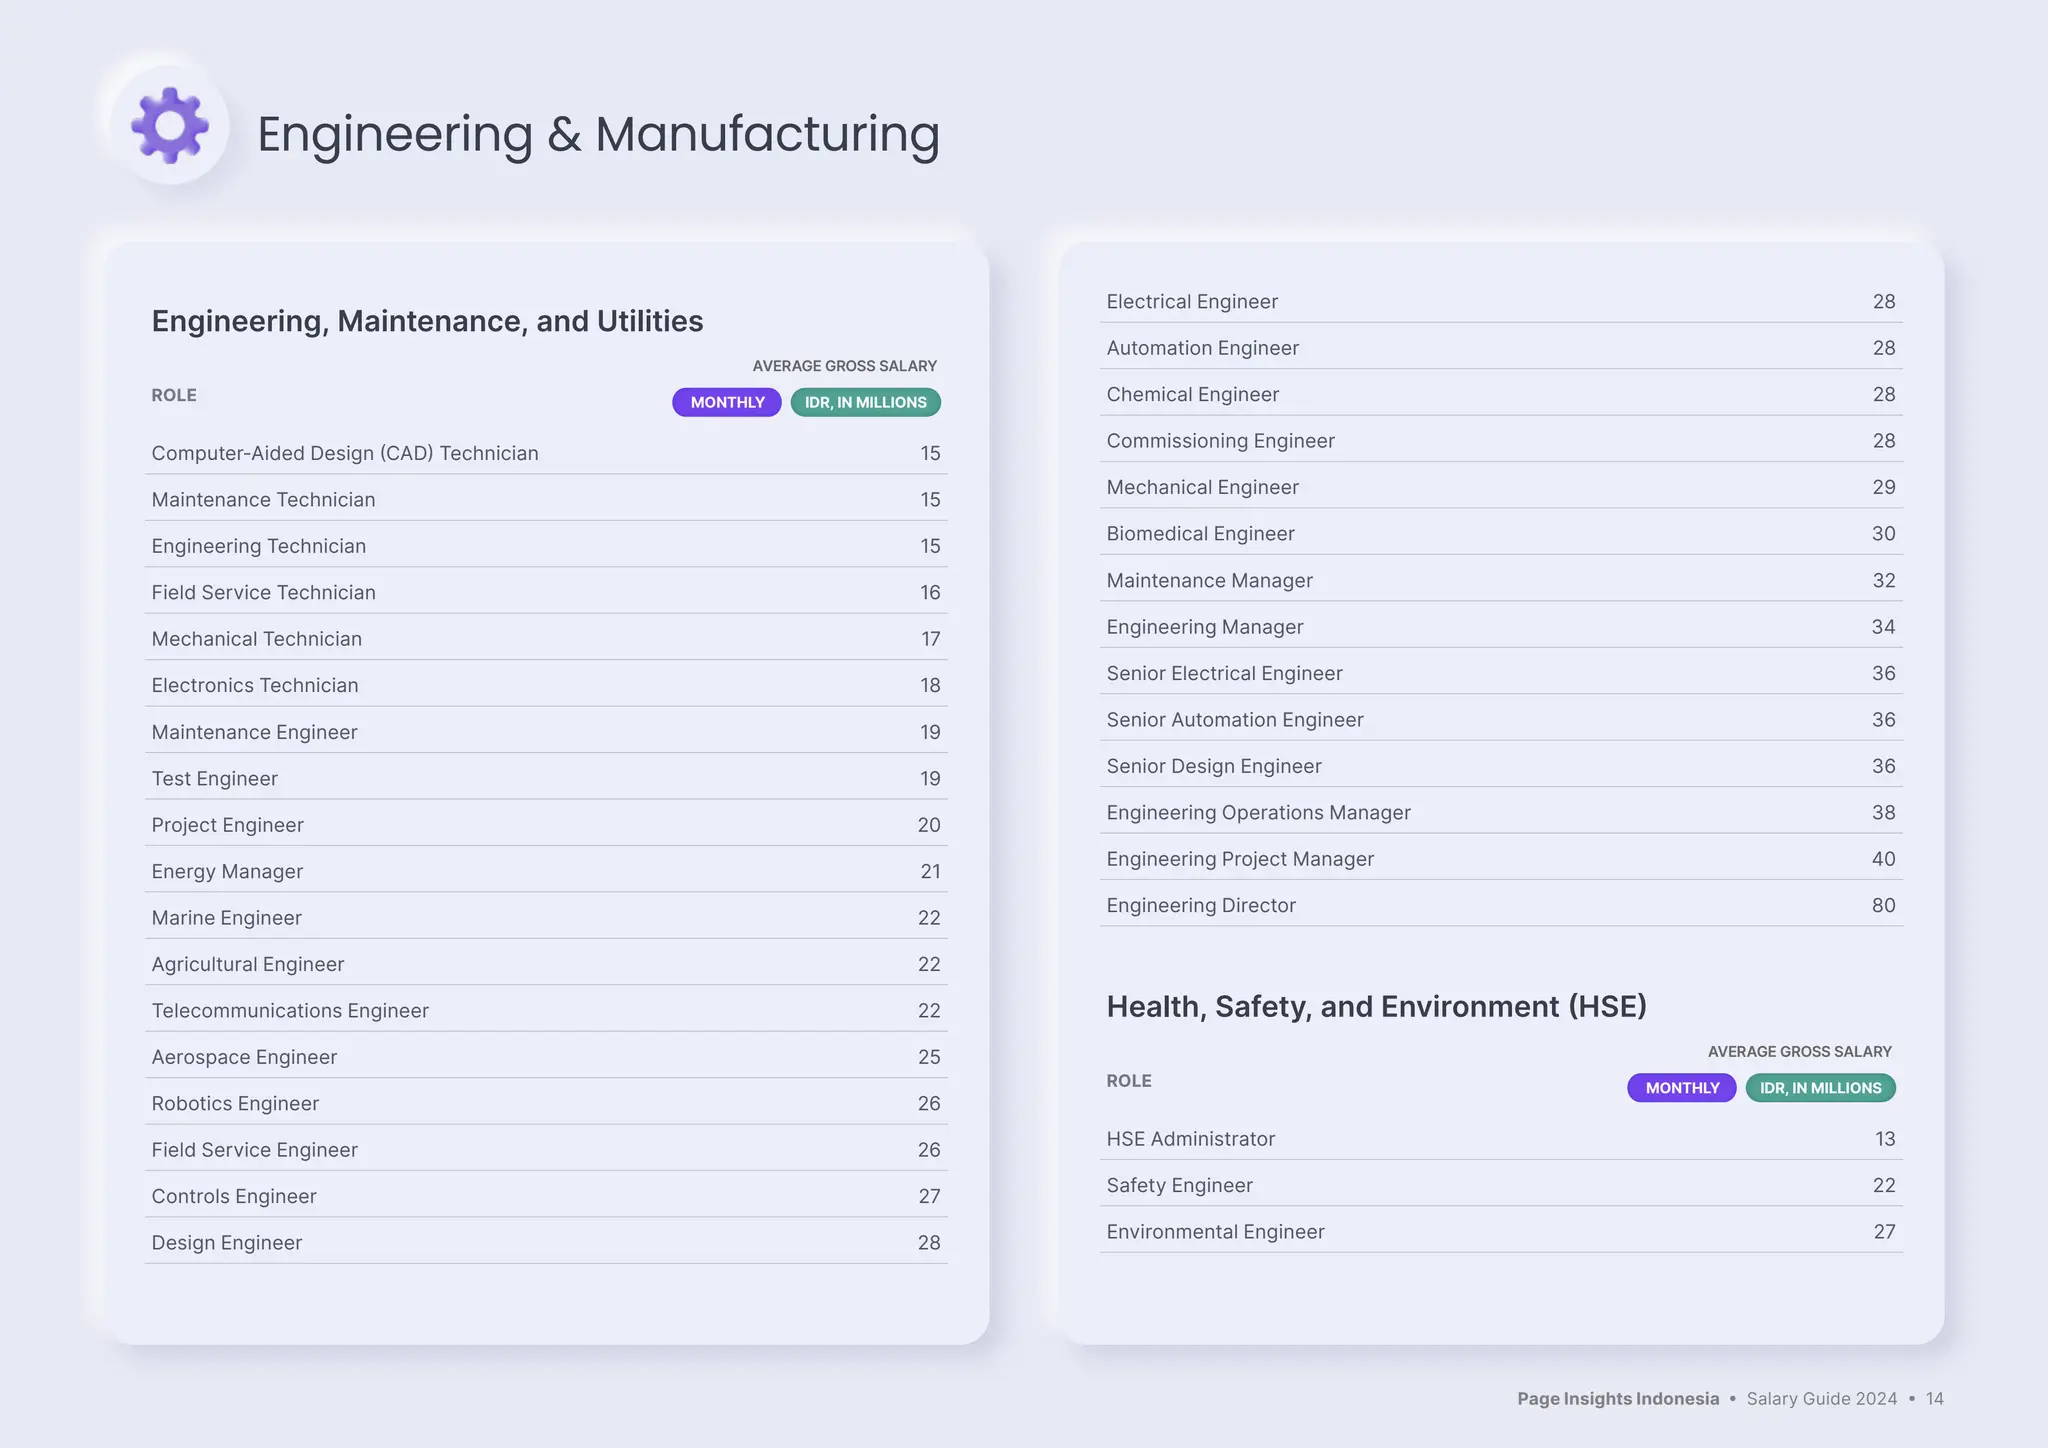Click the Energy Manager salary value 21
Image resolution: width=2048 pixels, height=1448 pixels.
931,872
